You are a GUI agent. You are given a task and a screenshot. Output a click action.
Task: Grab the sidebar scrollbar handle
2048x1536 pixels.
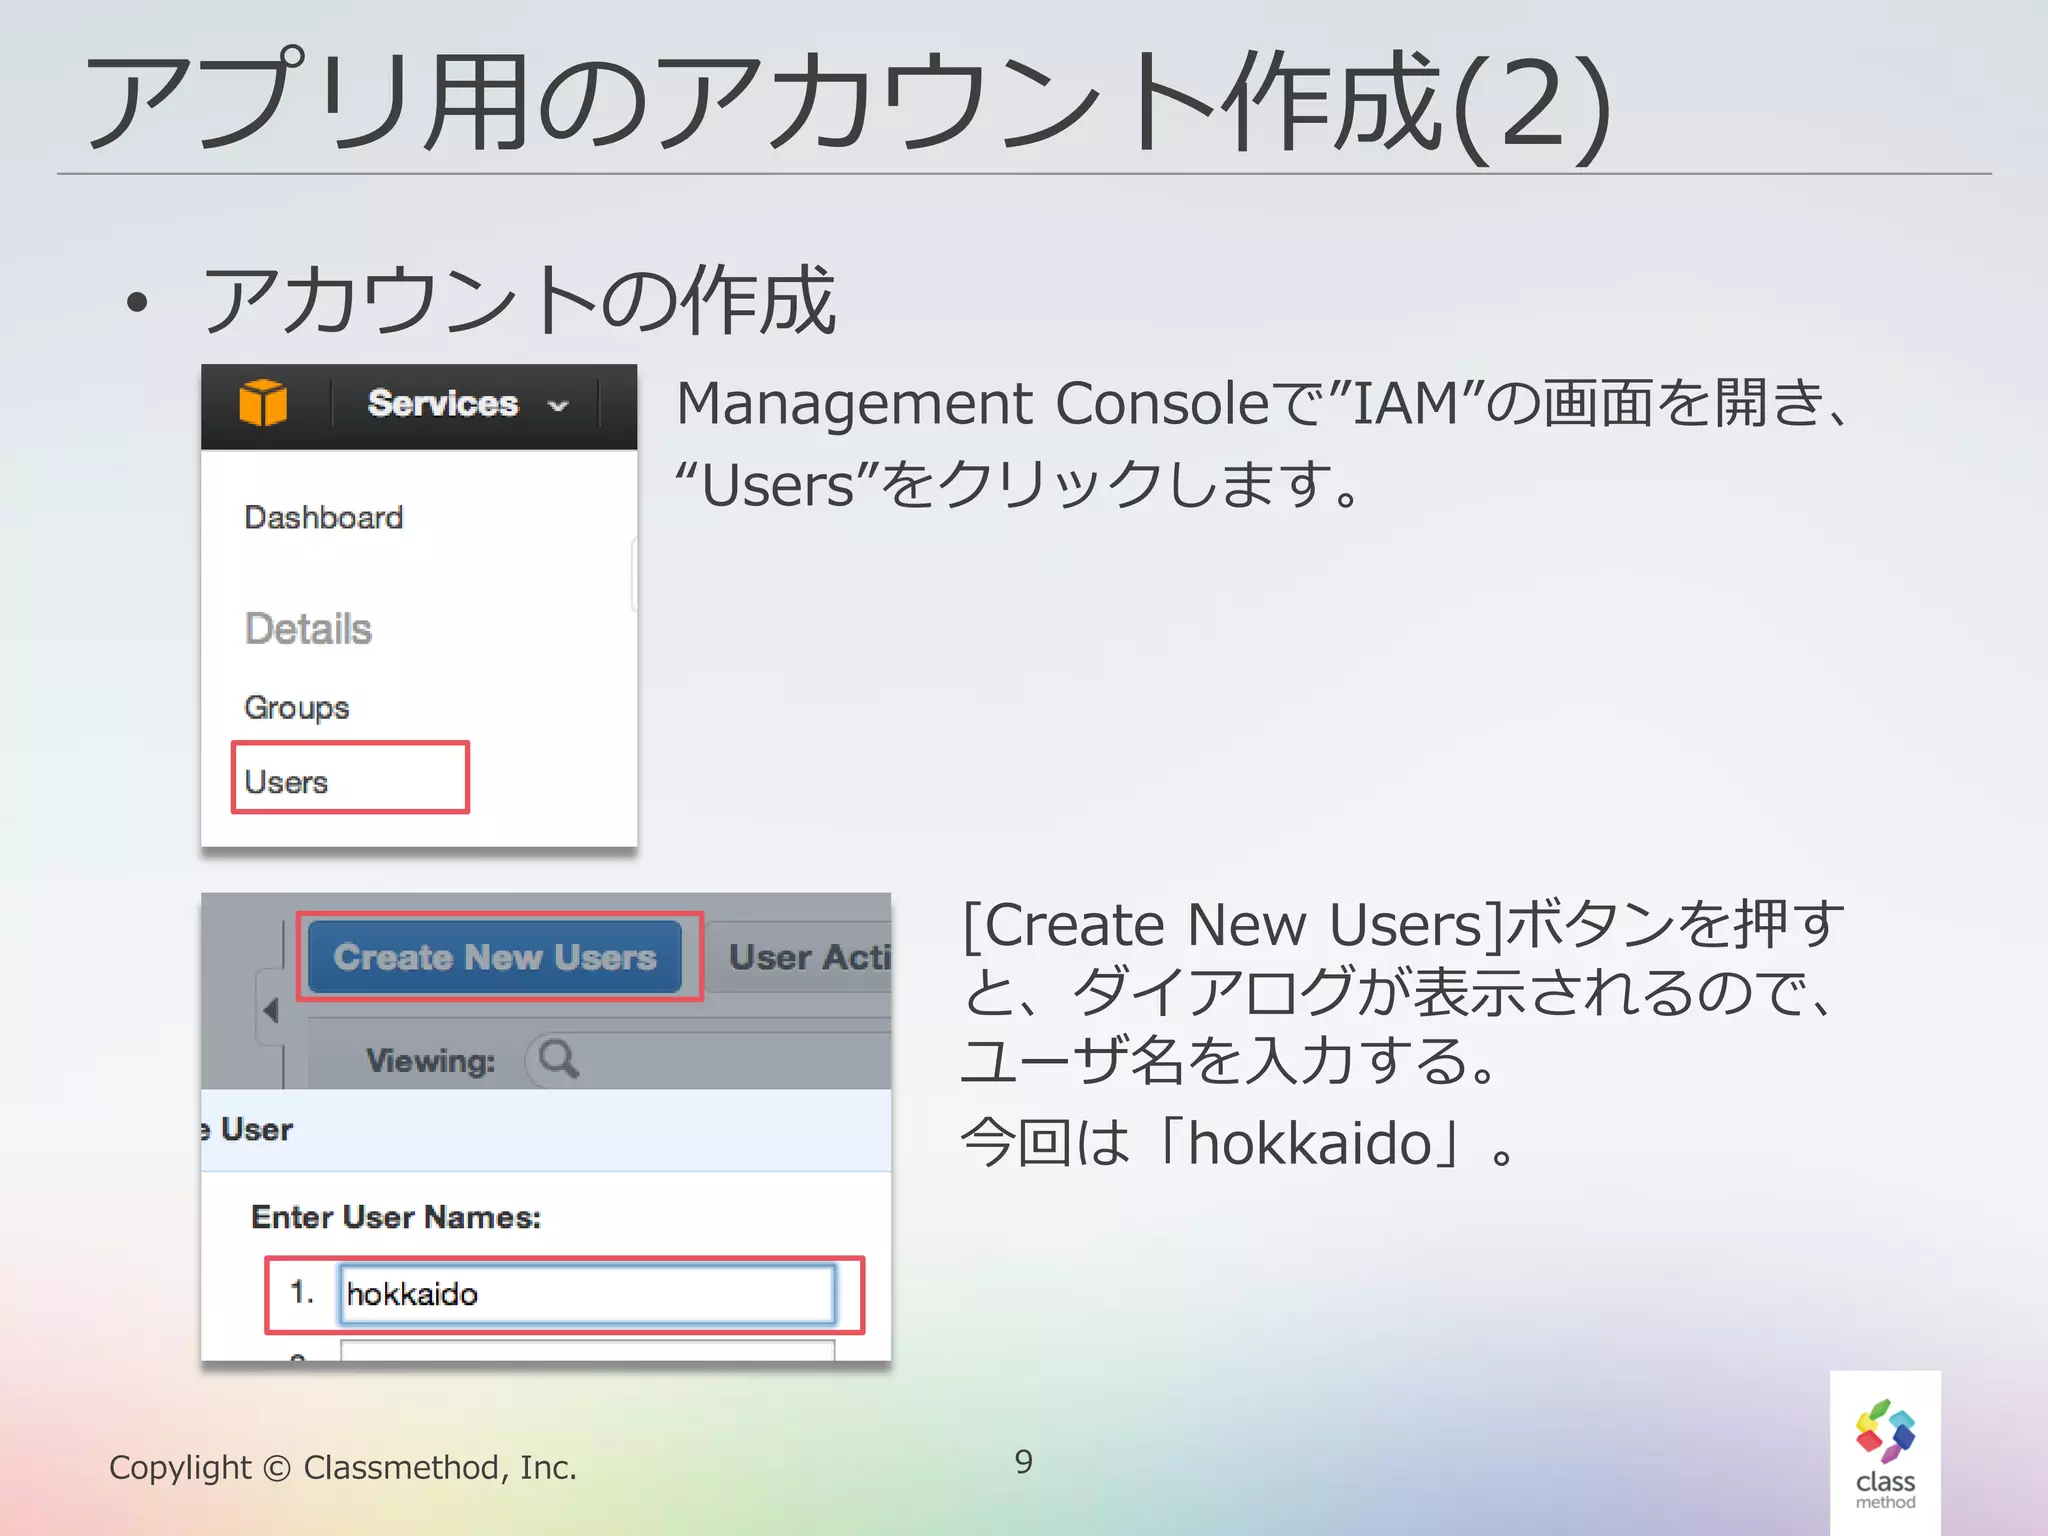tap(634, 575)
